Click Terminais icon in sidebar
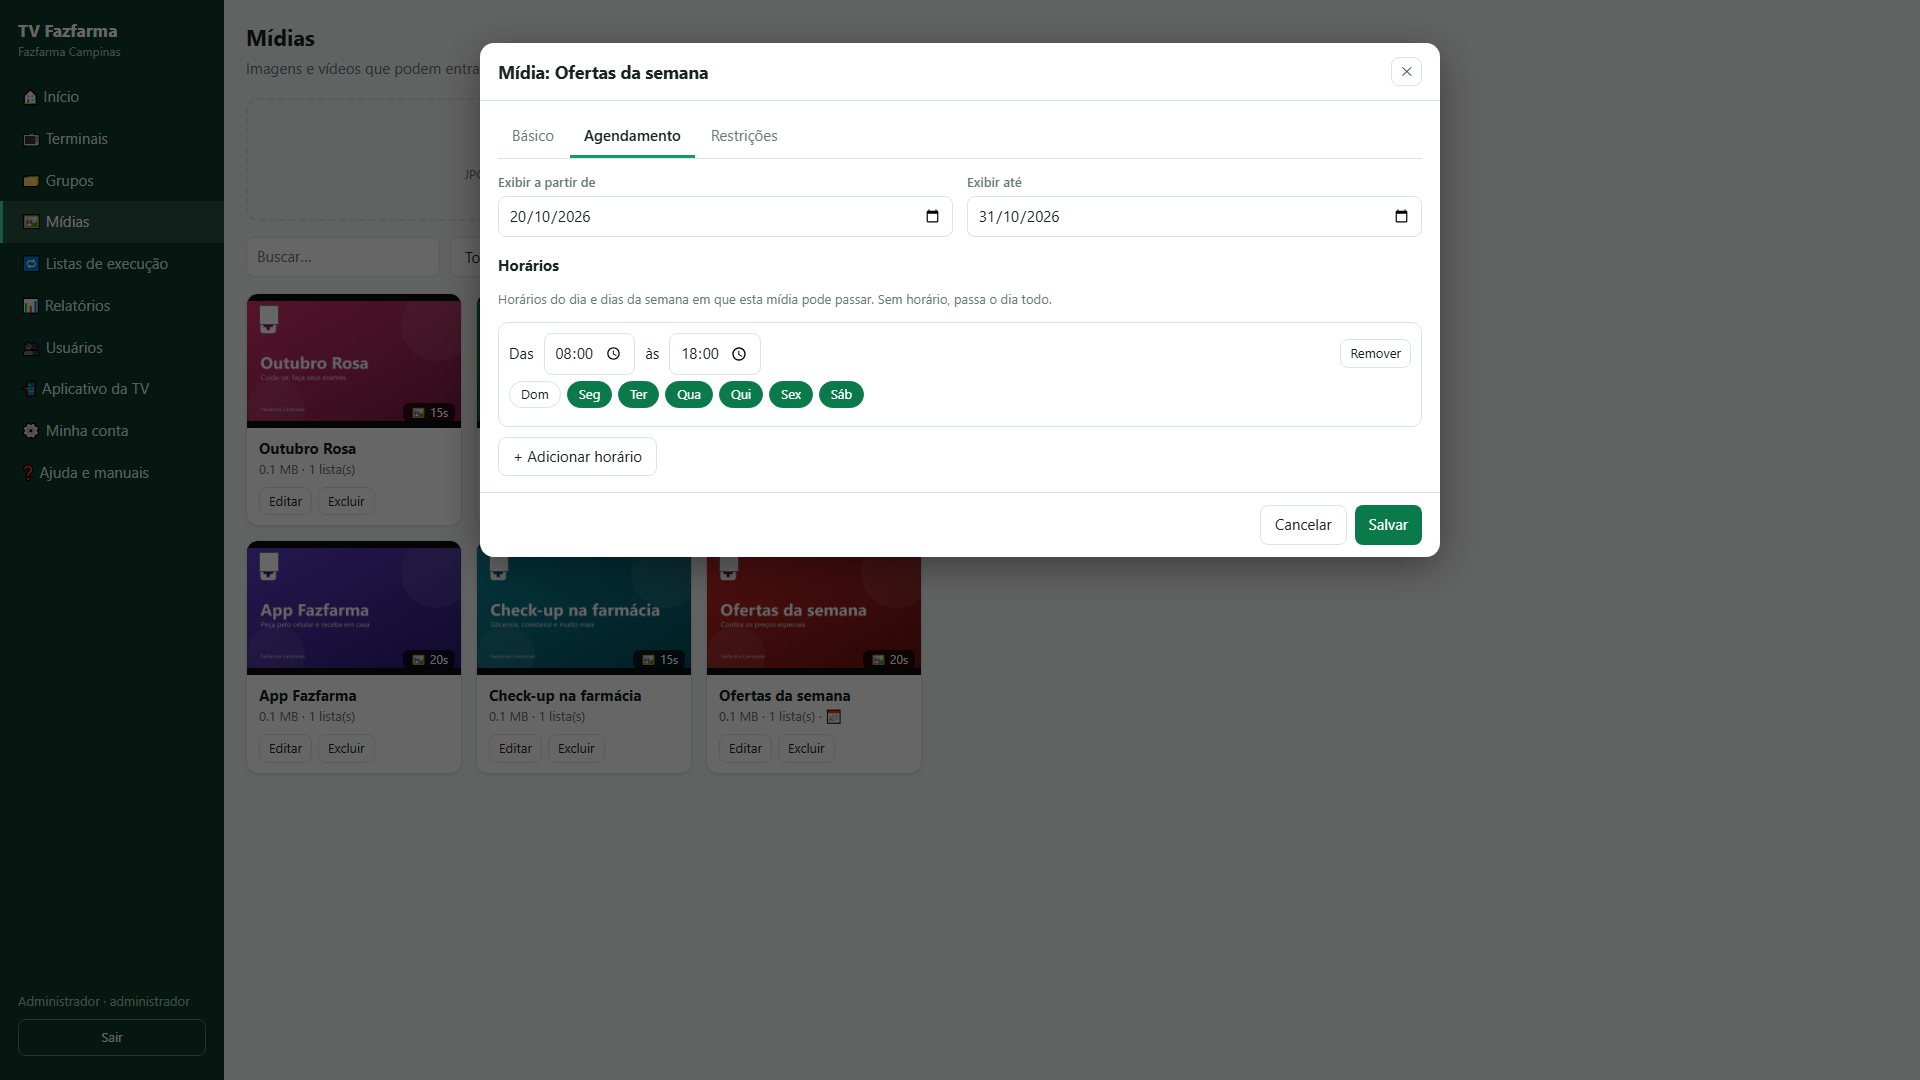1920x1080 pixels. [31, 139]
